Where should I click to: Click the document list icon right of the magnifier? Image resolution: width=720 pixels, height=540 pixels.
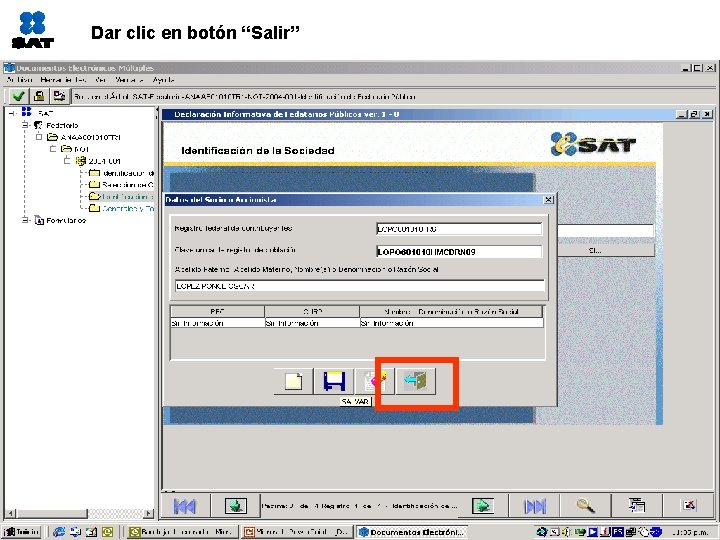pos(637,506)
